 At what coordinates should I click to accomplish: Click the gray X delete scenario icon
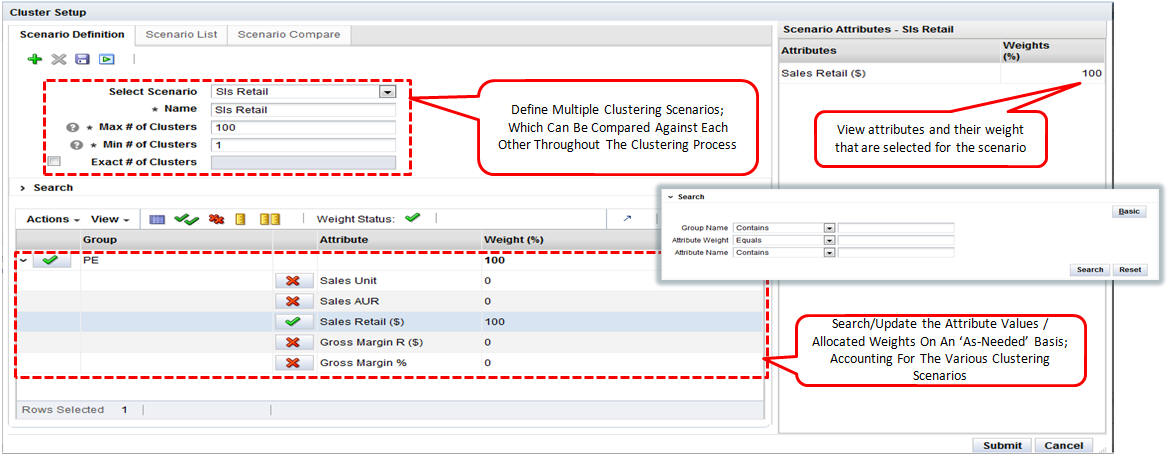pyautogui.click(x=59, y=59)
